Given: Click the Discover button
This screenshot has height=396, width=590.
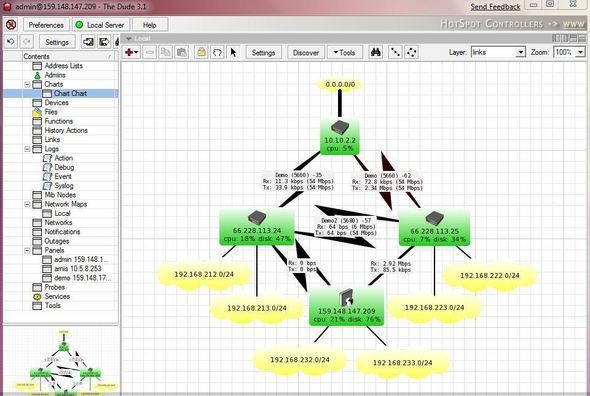Looking at the screenshot, I should tap(306, 52).
